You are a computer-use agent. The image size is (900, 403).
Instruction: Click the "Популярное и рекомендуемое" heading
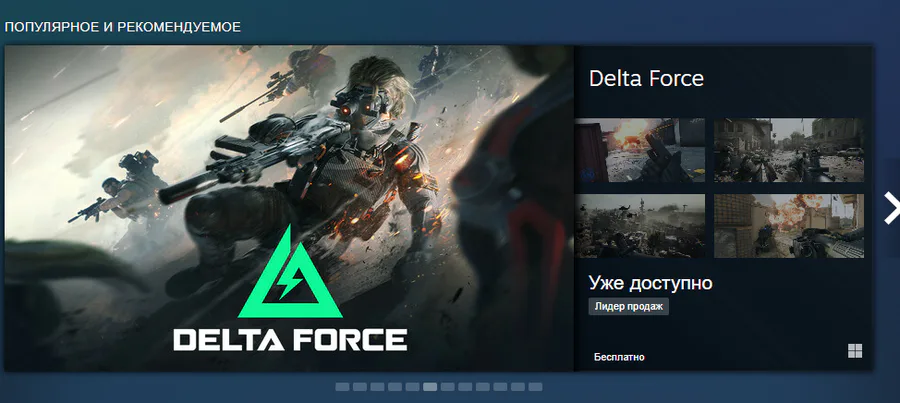pos(122,27)
